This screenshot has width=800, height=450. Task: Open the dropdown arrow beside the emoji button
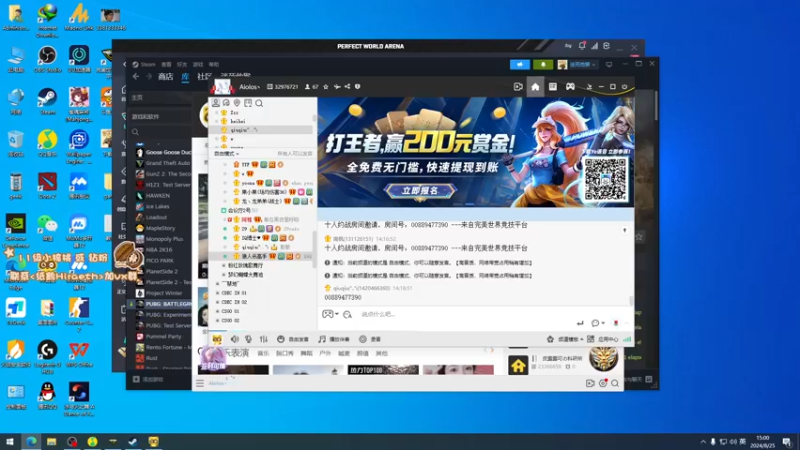click(x=337, y=314)
